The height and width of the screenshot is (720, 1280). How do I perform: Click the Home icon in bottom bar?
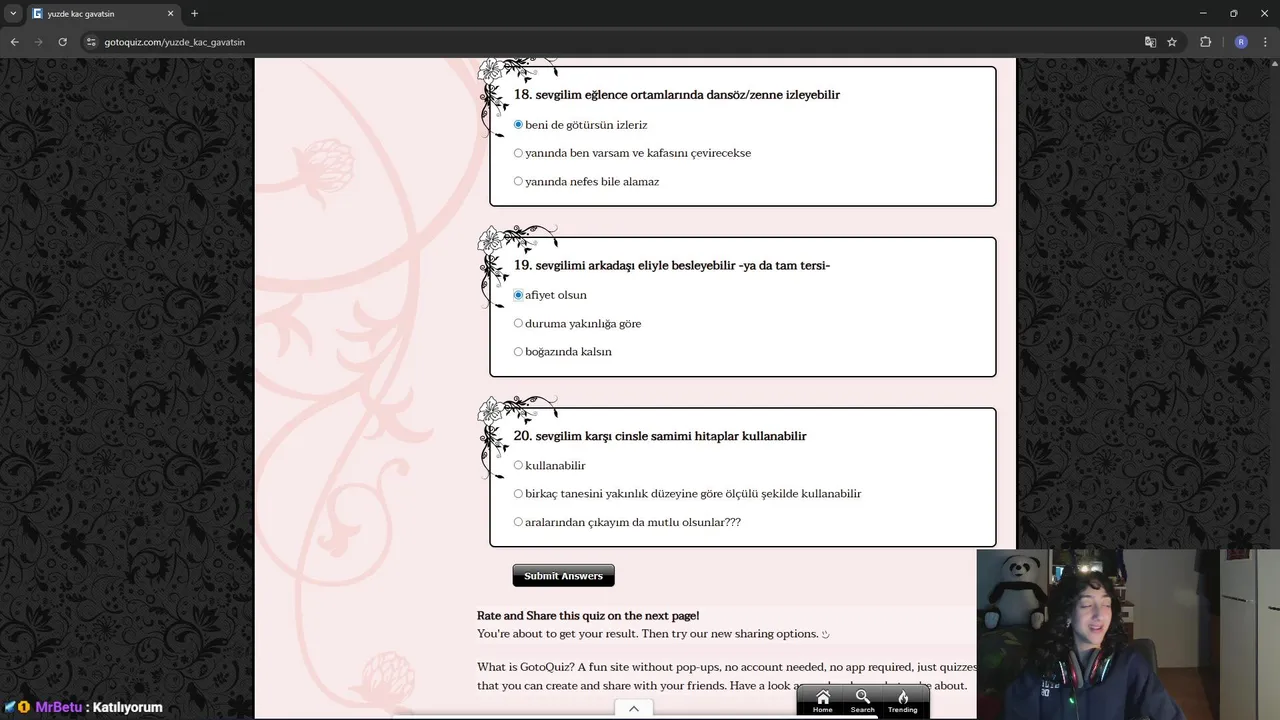822,701
